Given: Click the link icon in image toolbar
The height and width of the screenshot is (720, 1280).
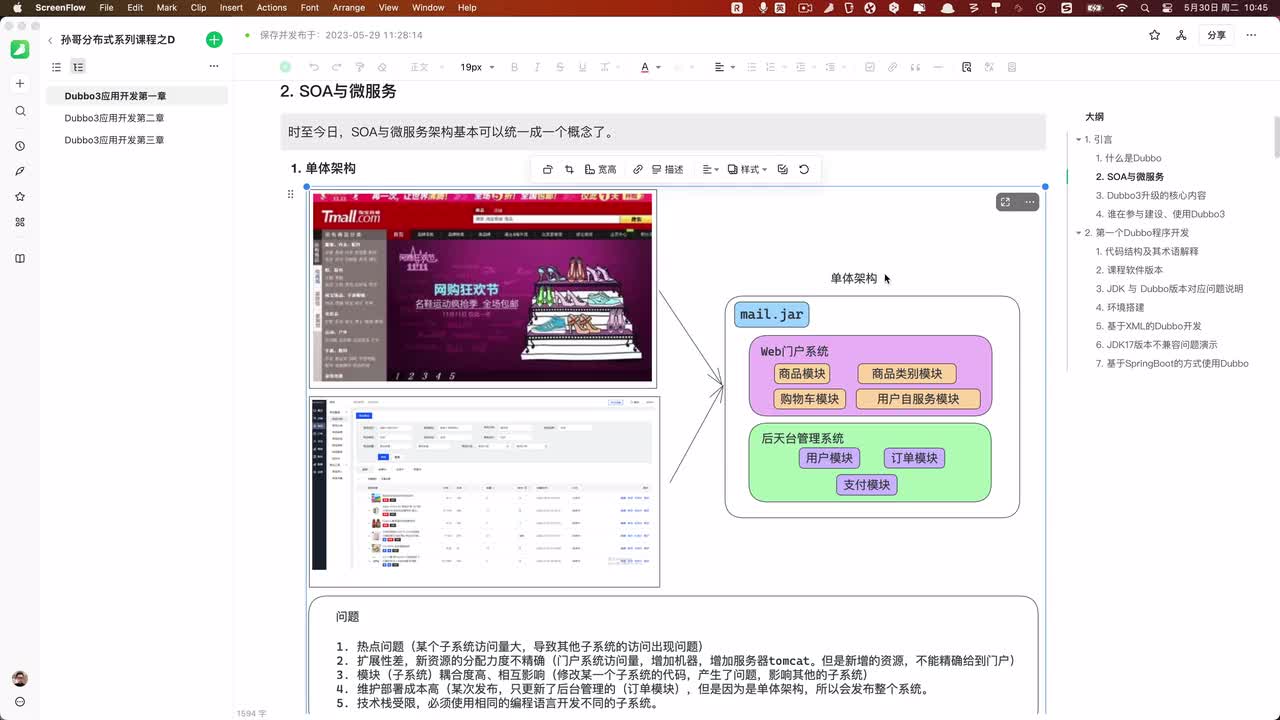Looking at the screenshot, I should click(638, 169).
